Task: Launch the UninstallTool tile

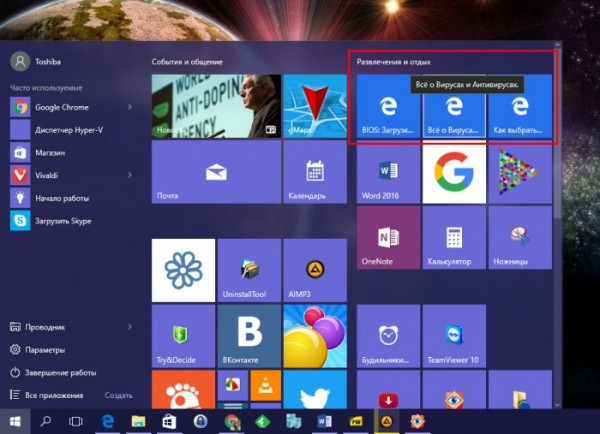Action: pyautogui.click(x=249, y=270)
